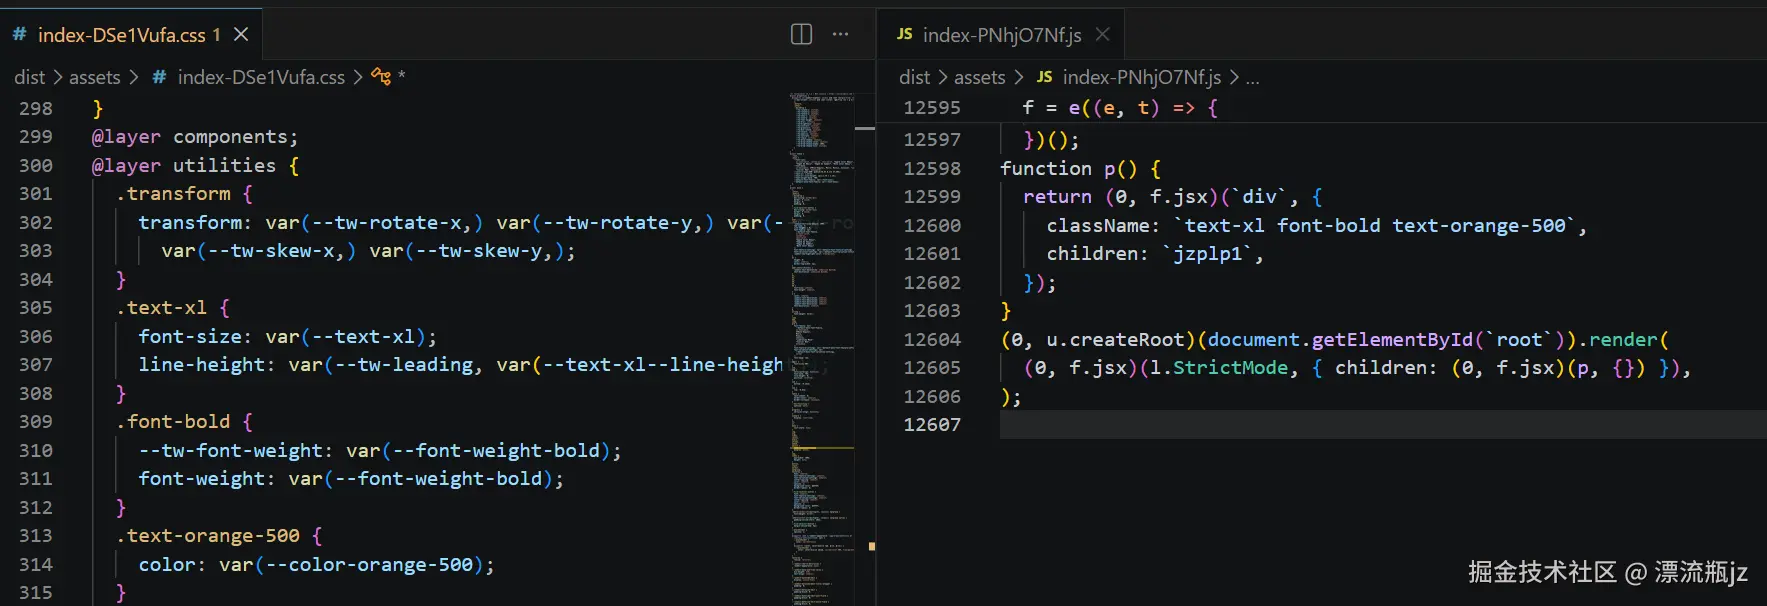
Task: Close the index-PNhjO7Nf.js tab
Action: (1102, 35)
